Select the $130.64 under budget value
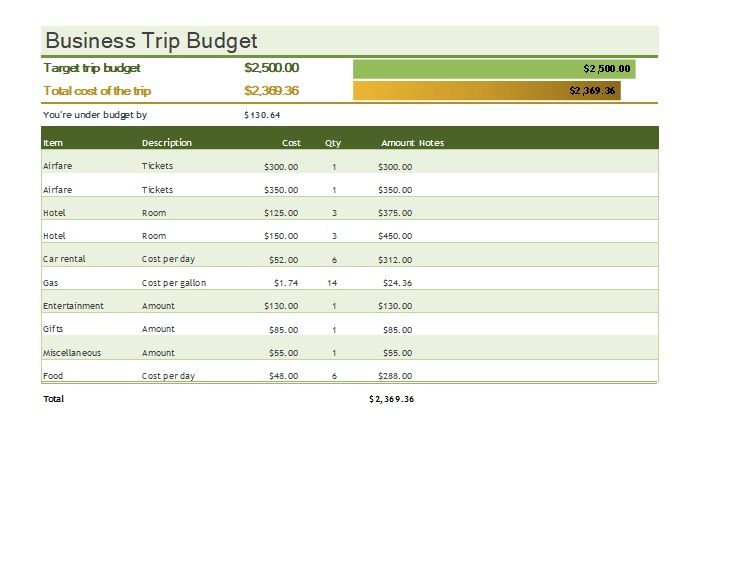746x577 pixels. coord(262,115)
